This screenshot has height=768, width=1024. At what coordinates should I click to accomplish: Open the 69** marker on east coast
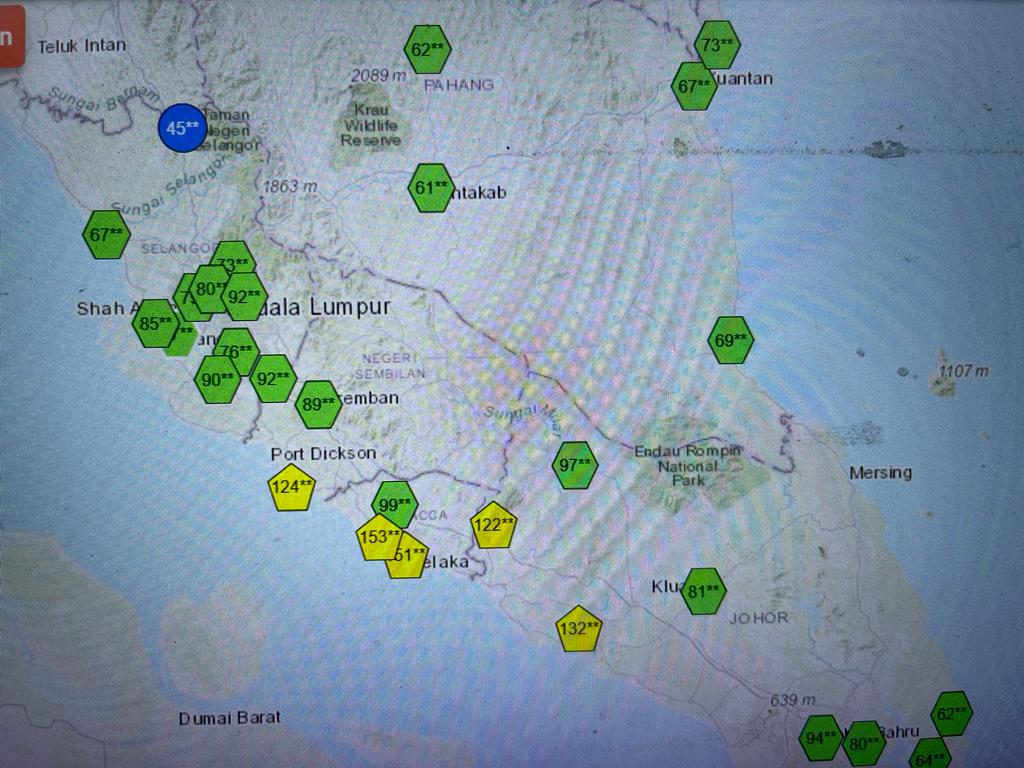731,340
